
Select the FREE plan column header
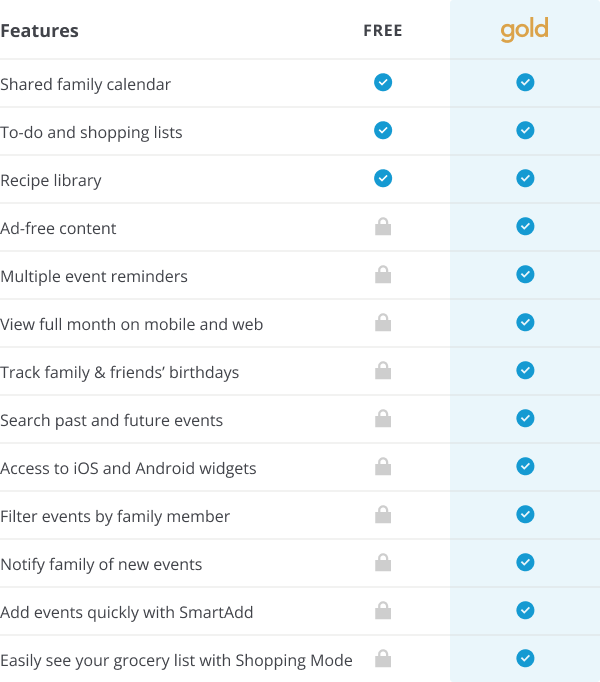383,30
